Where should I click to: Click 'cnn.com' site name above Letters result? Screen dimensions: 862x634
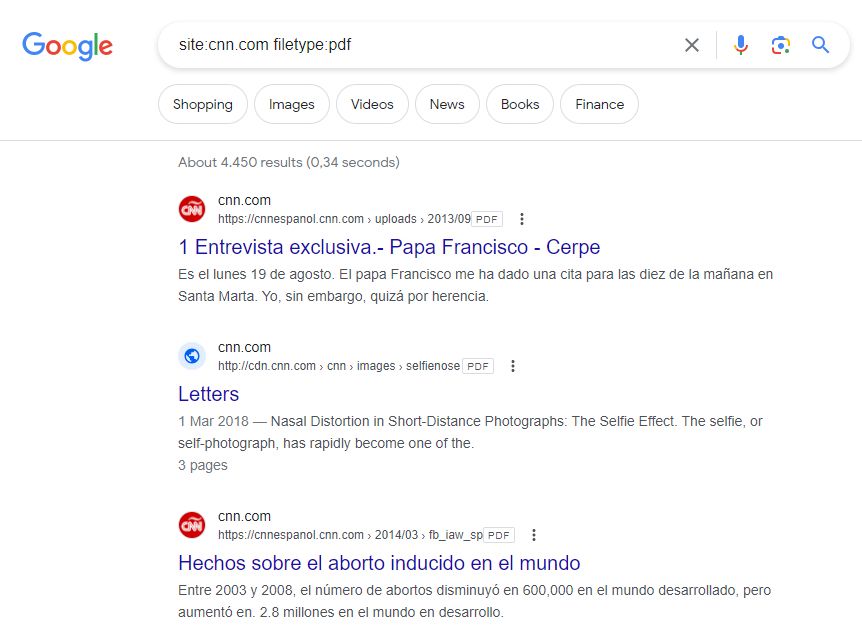(x=244, y=348)
